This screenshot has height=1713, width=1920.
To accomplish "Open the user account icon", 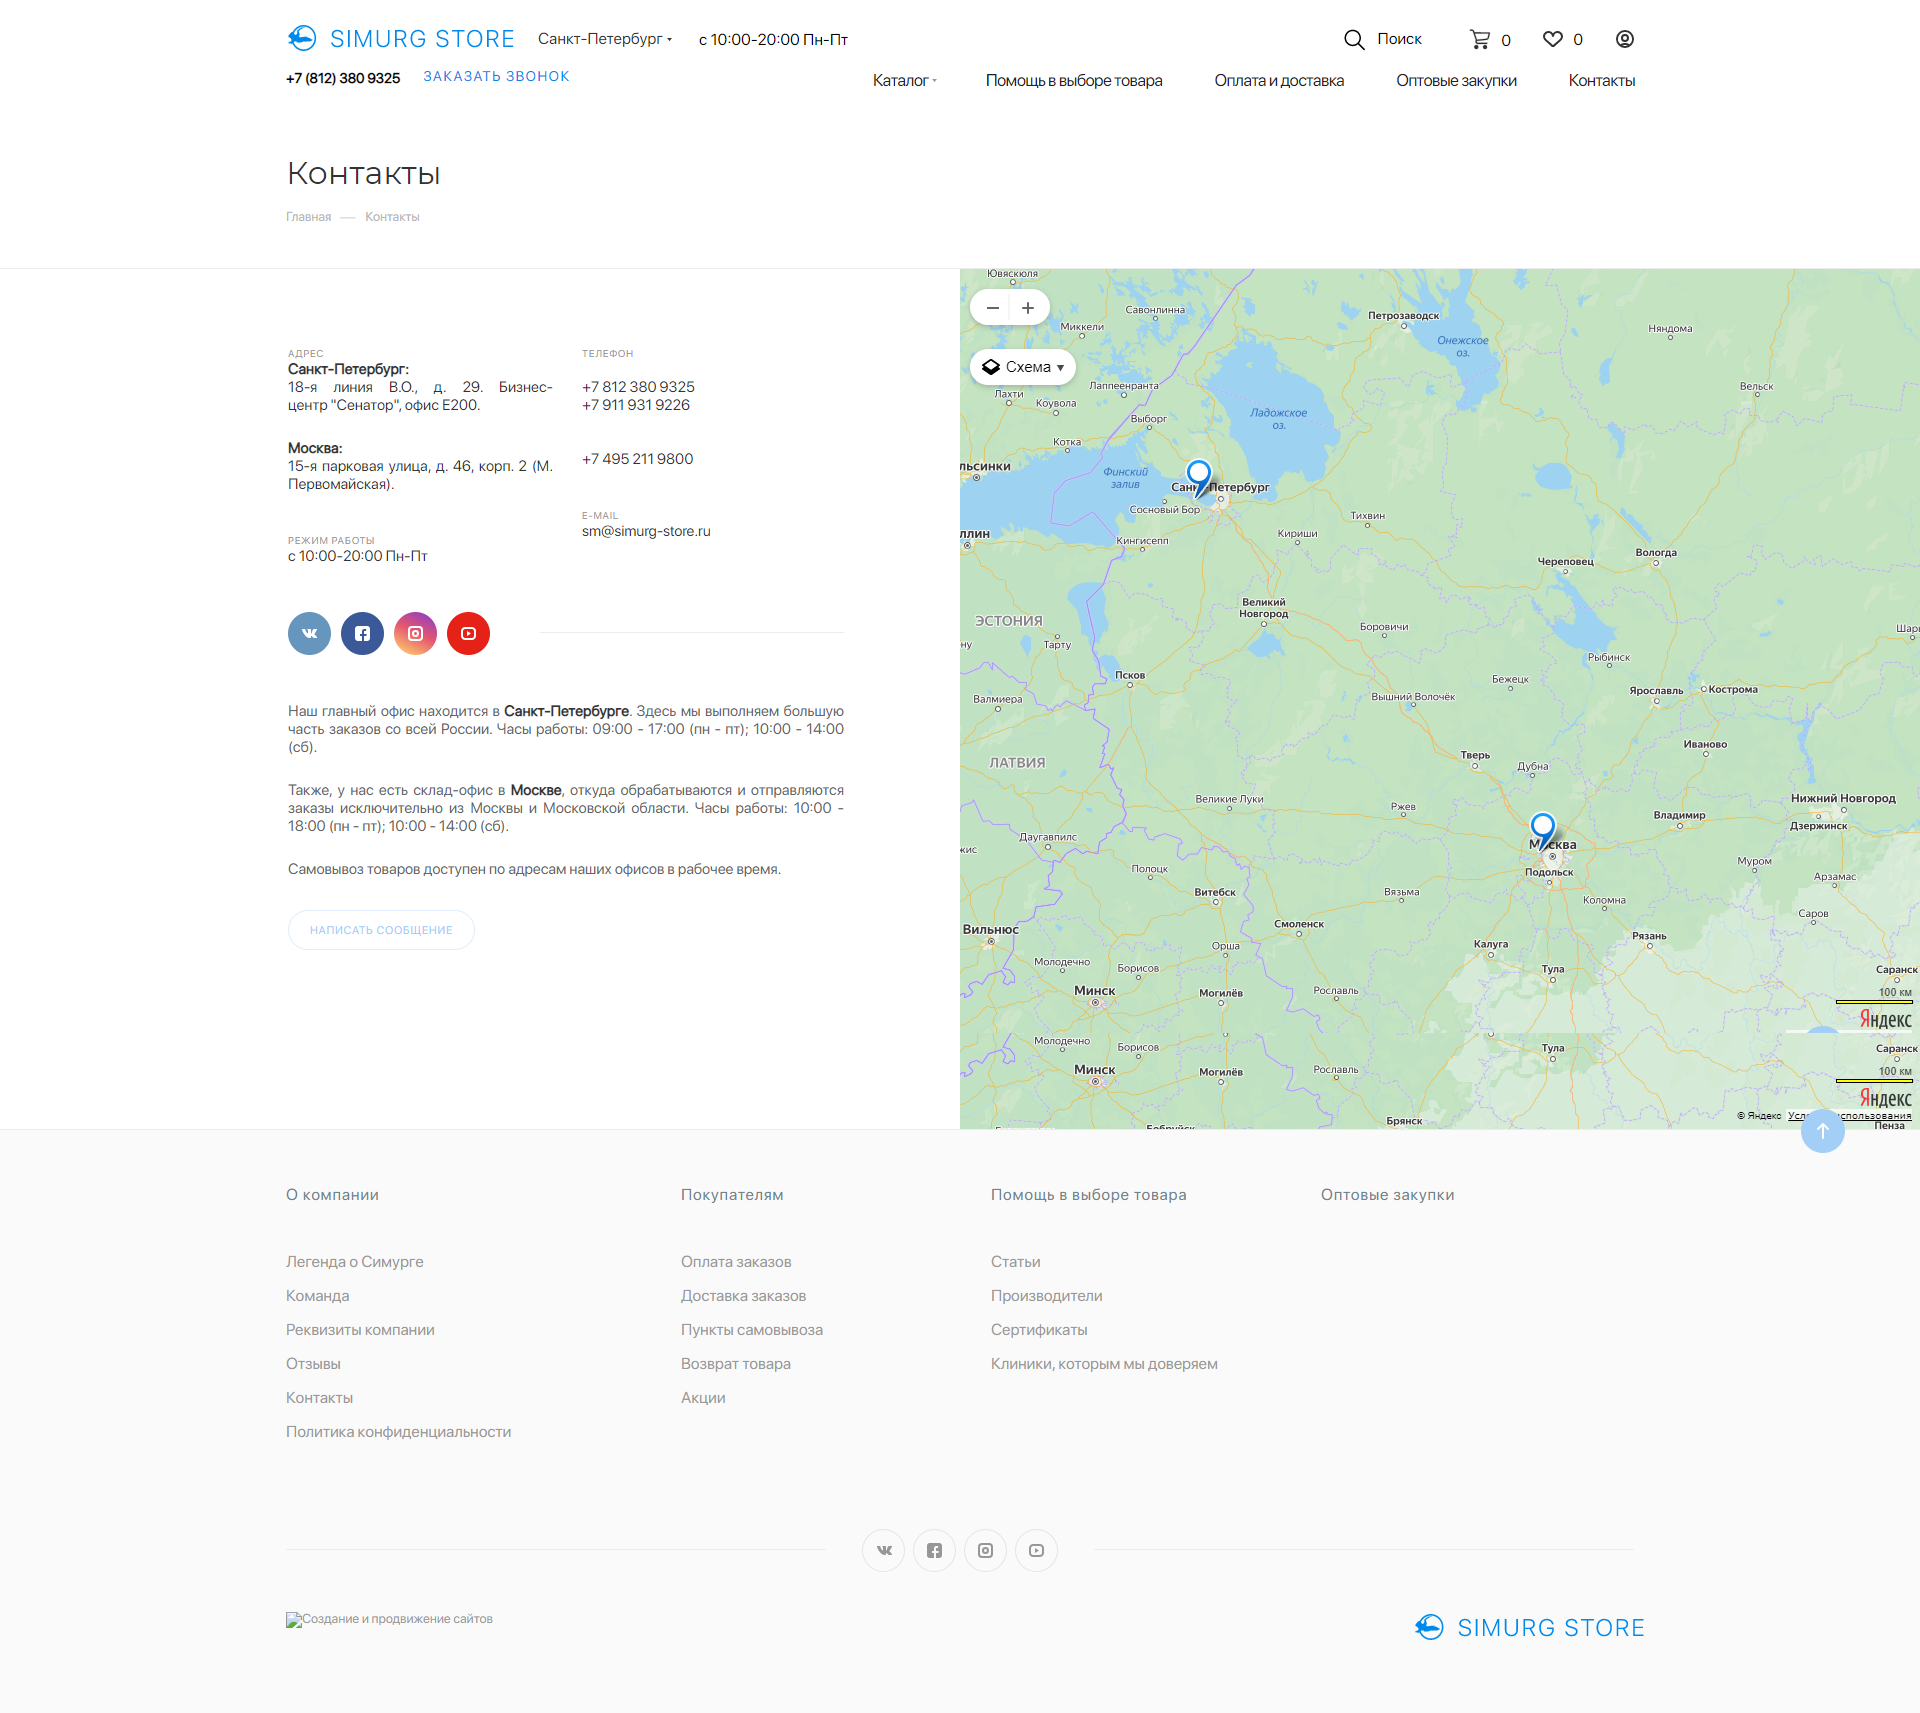I will pyautogui.click(x=1625, y=39).
